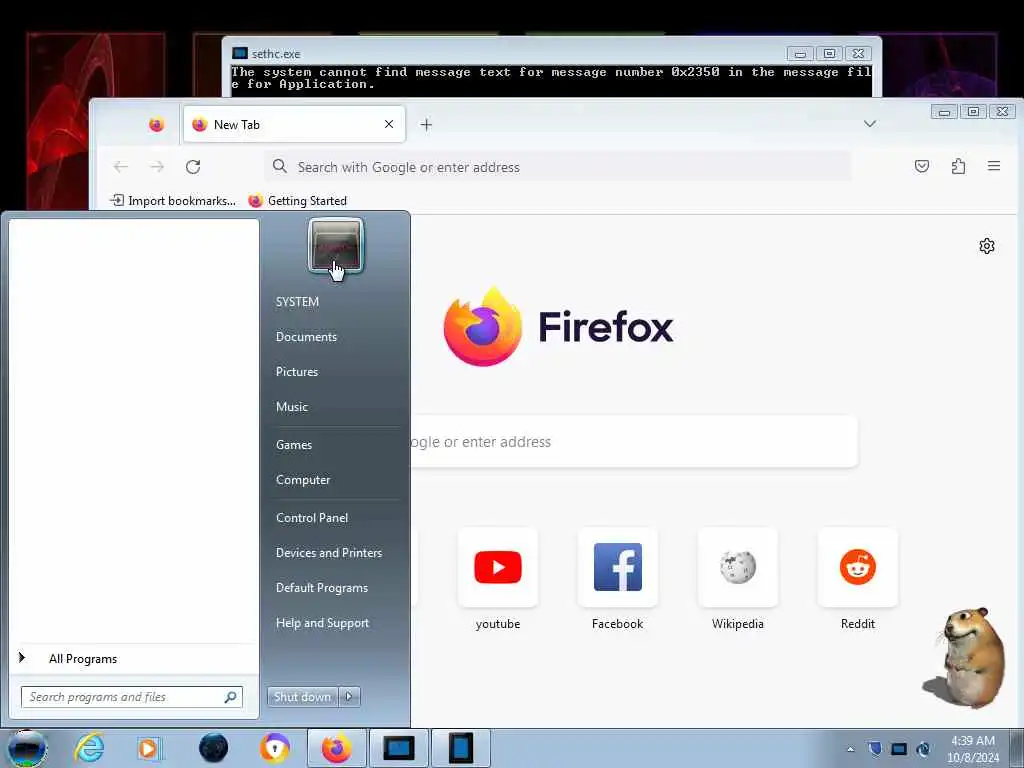The height and width of the screenshot is (768, 1024).
Task: Select the blue tablet taskbar button
Action: [x=460, y=748]
